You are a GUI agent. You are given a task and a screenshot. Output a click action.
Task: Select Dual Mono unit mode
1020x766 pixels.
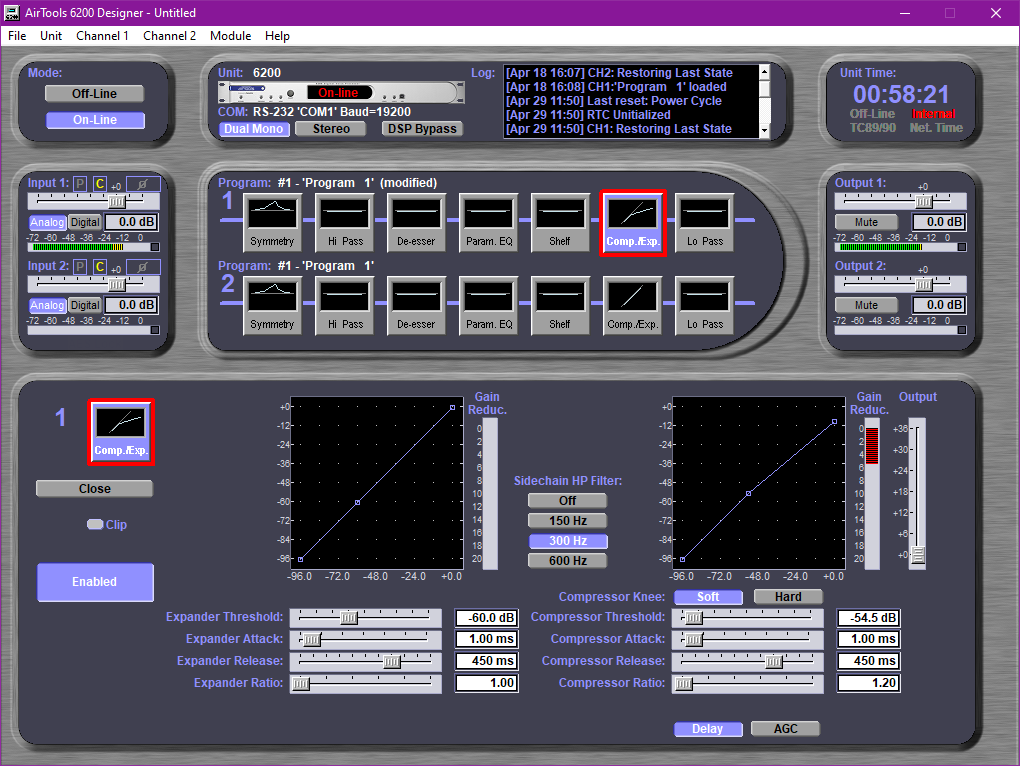coord(254,129)
